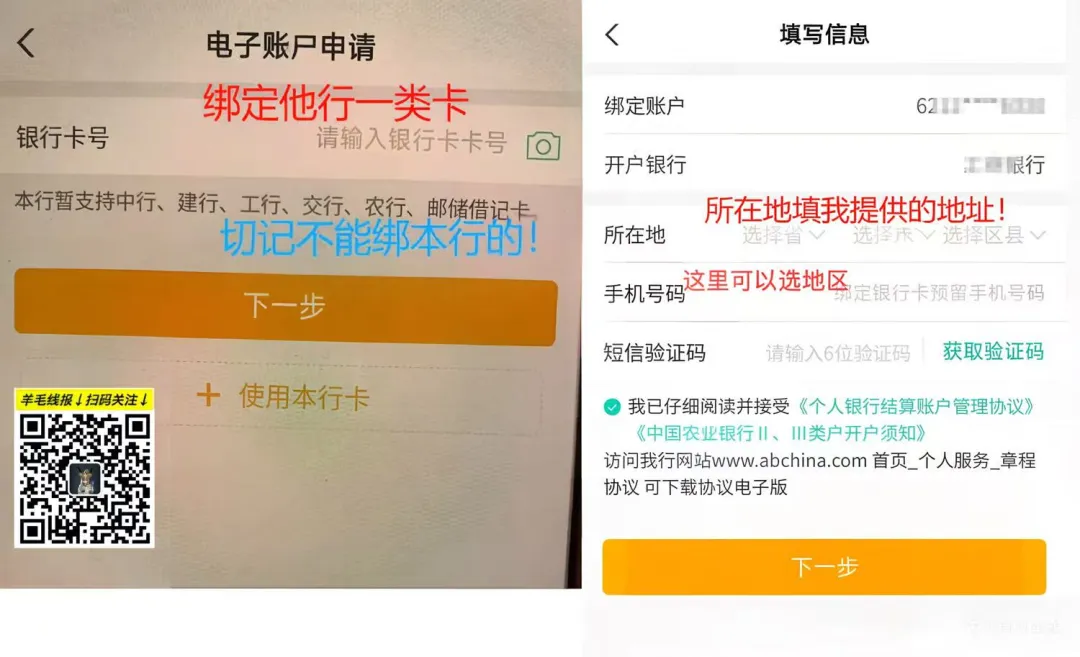Tap 获取验证码 to request SMS code

point(993,351)
